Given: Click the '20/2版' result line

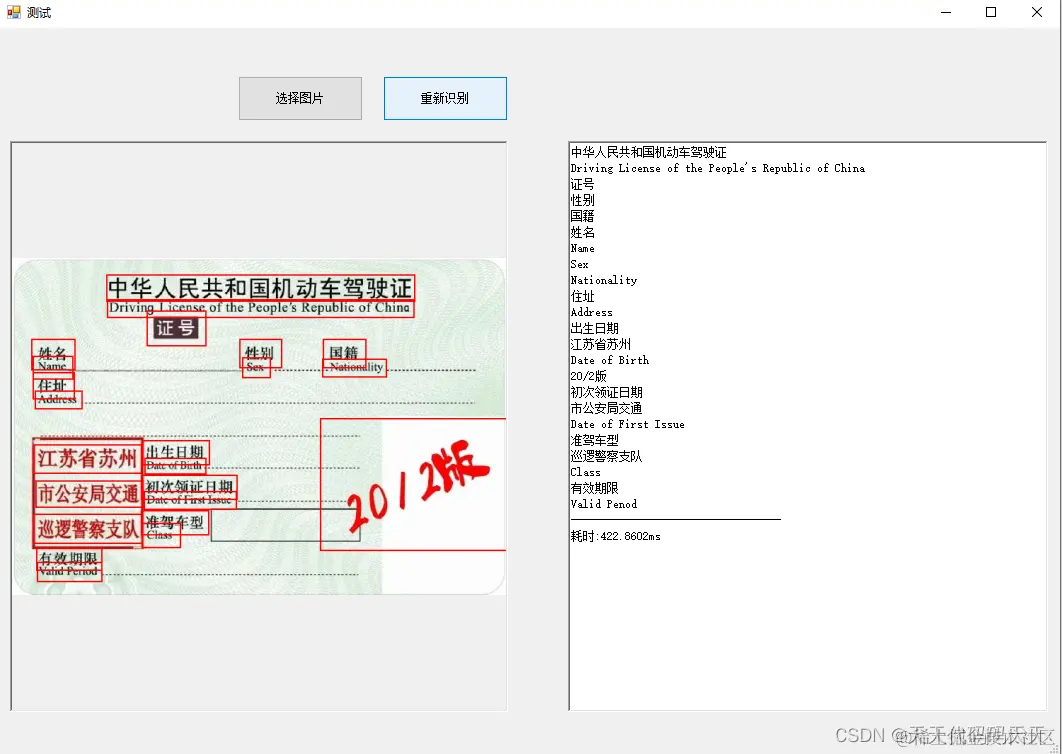Looking at the screenshot, I should (589, 376).
